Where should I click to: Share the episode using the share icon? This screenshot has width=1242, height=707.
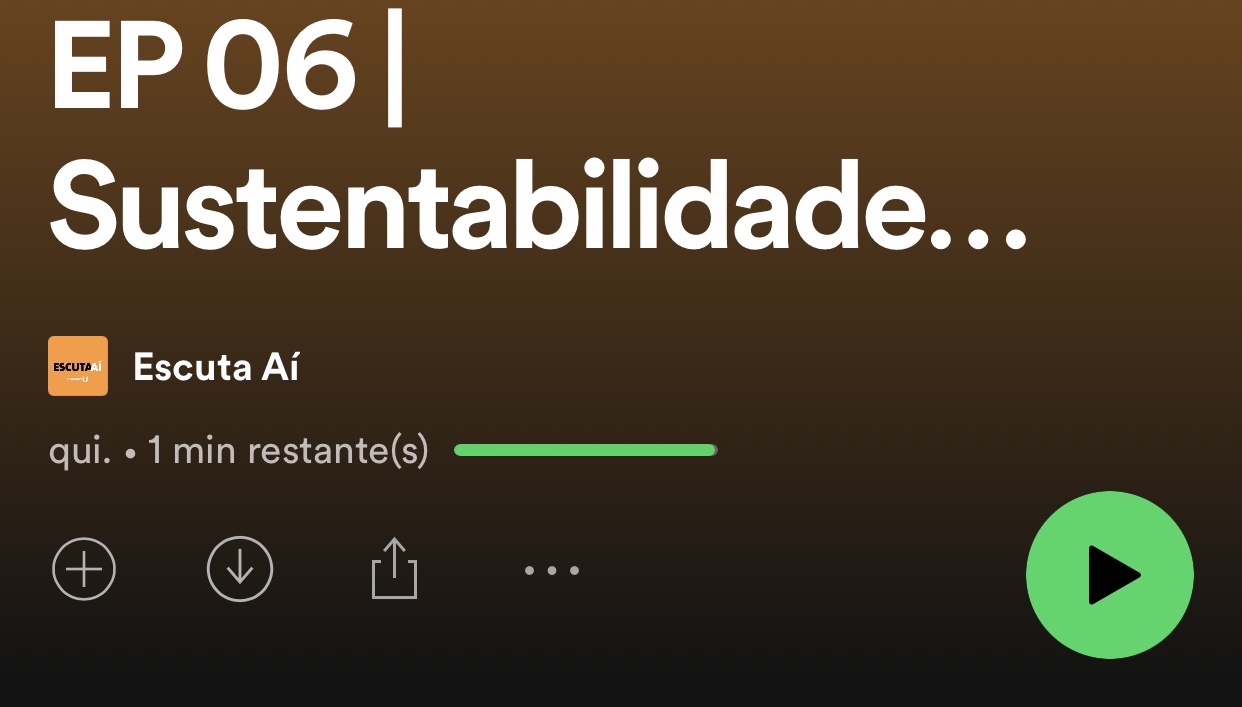394,568
